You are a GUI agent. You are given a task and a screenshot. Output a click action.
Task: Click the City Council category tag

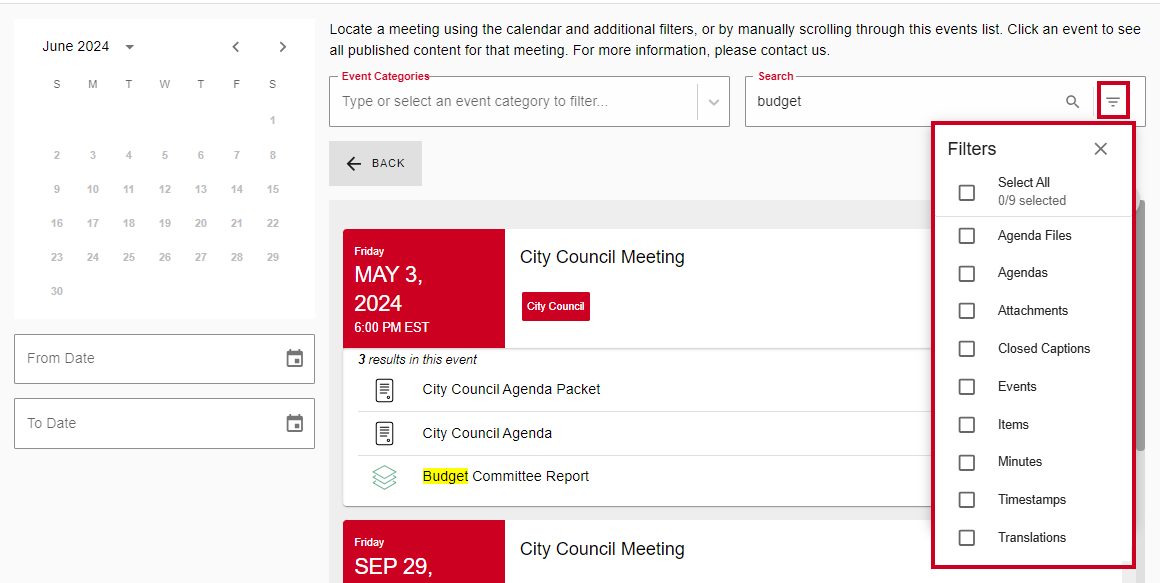pyautogui.click(x=556, y=306)
